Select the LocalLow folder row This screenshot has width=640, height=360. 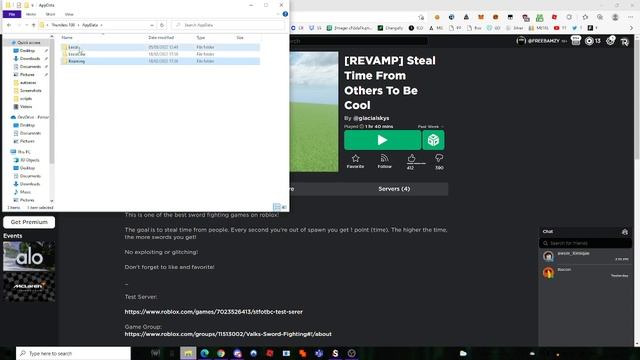click(160, 54)
